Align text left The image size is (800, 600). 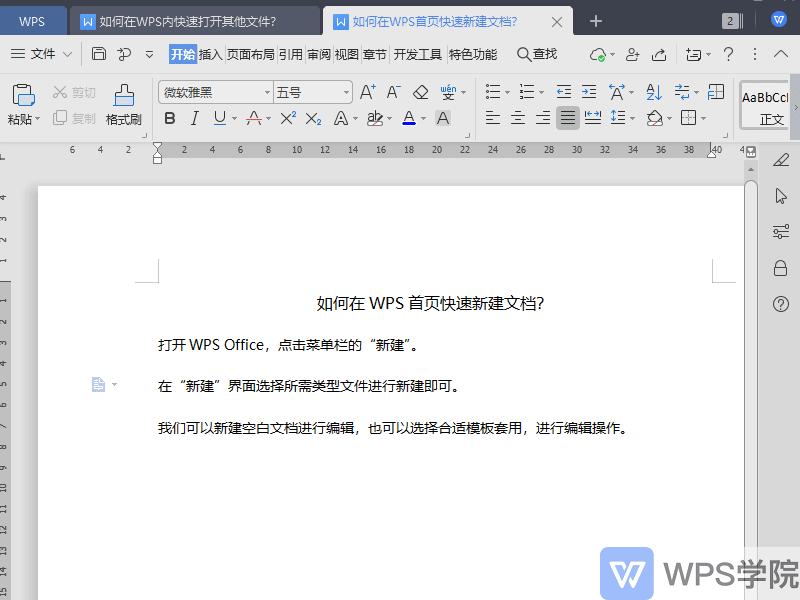(492, 118)
